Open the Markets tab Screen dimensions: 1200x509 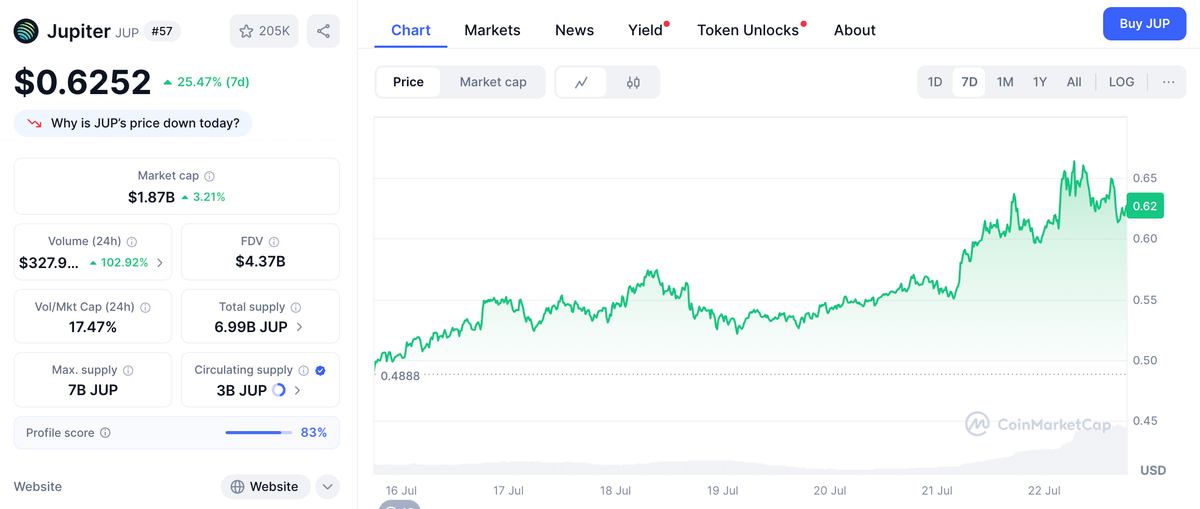coord(492,30)
